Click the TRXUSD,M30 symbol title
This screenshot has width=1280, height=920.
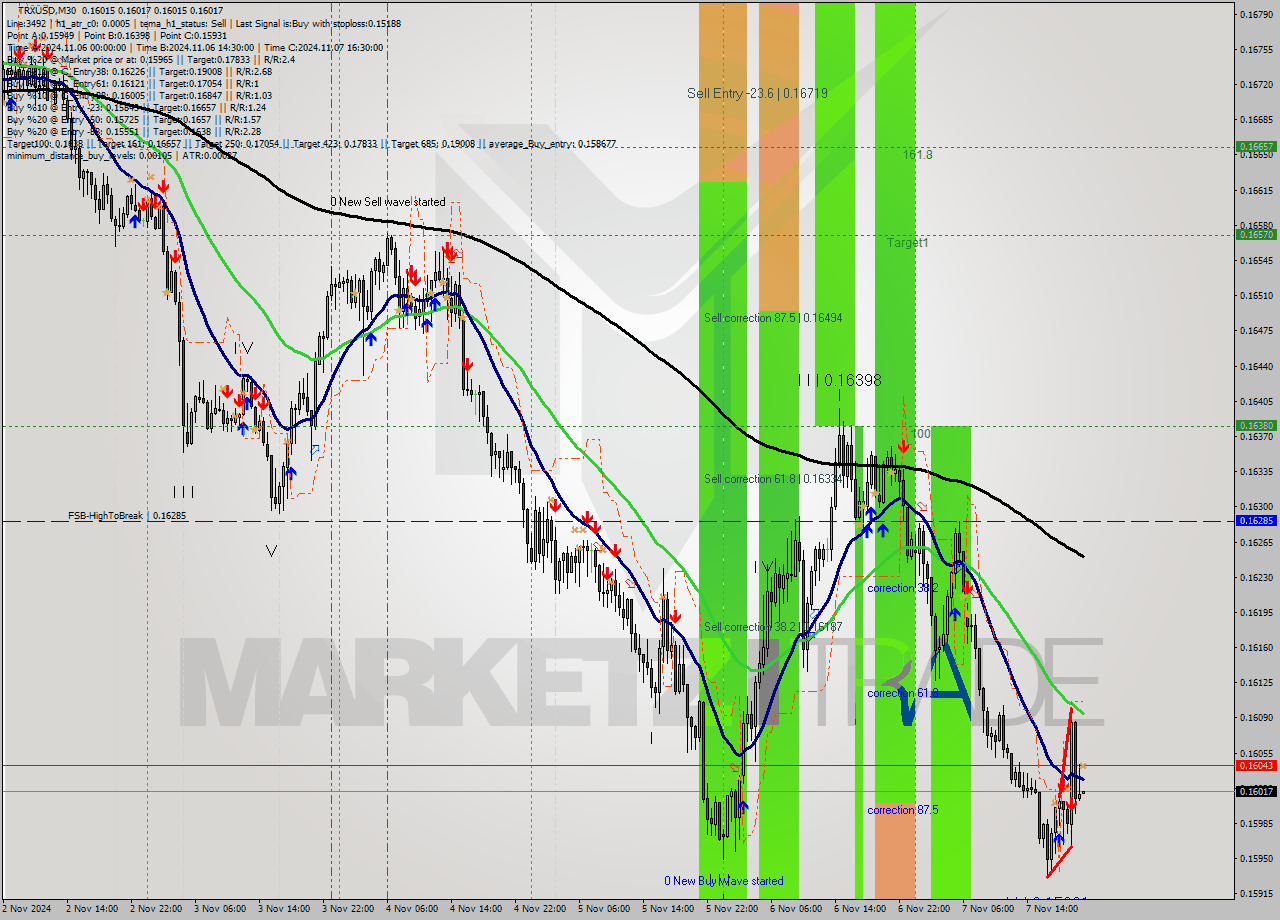coord(46,10)
